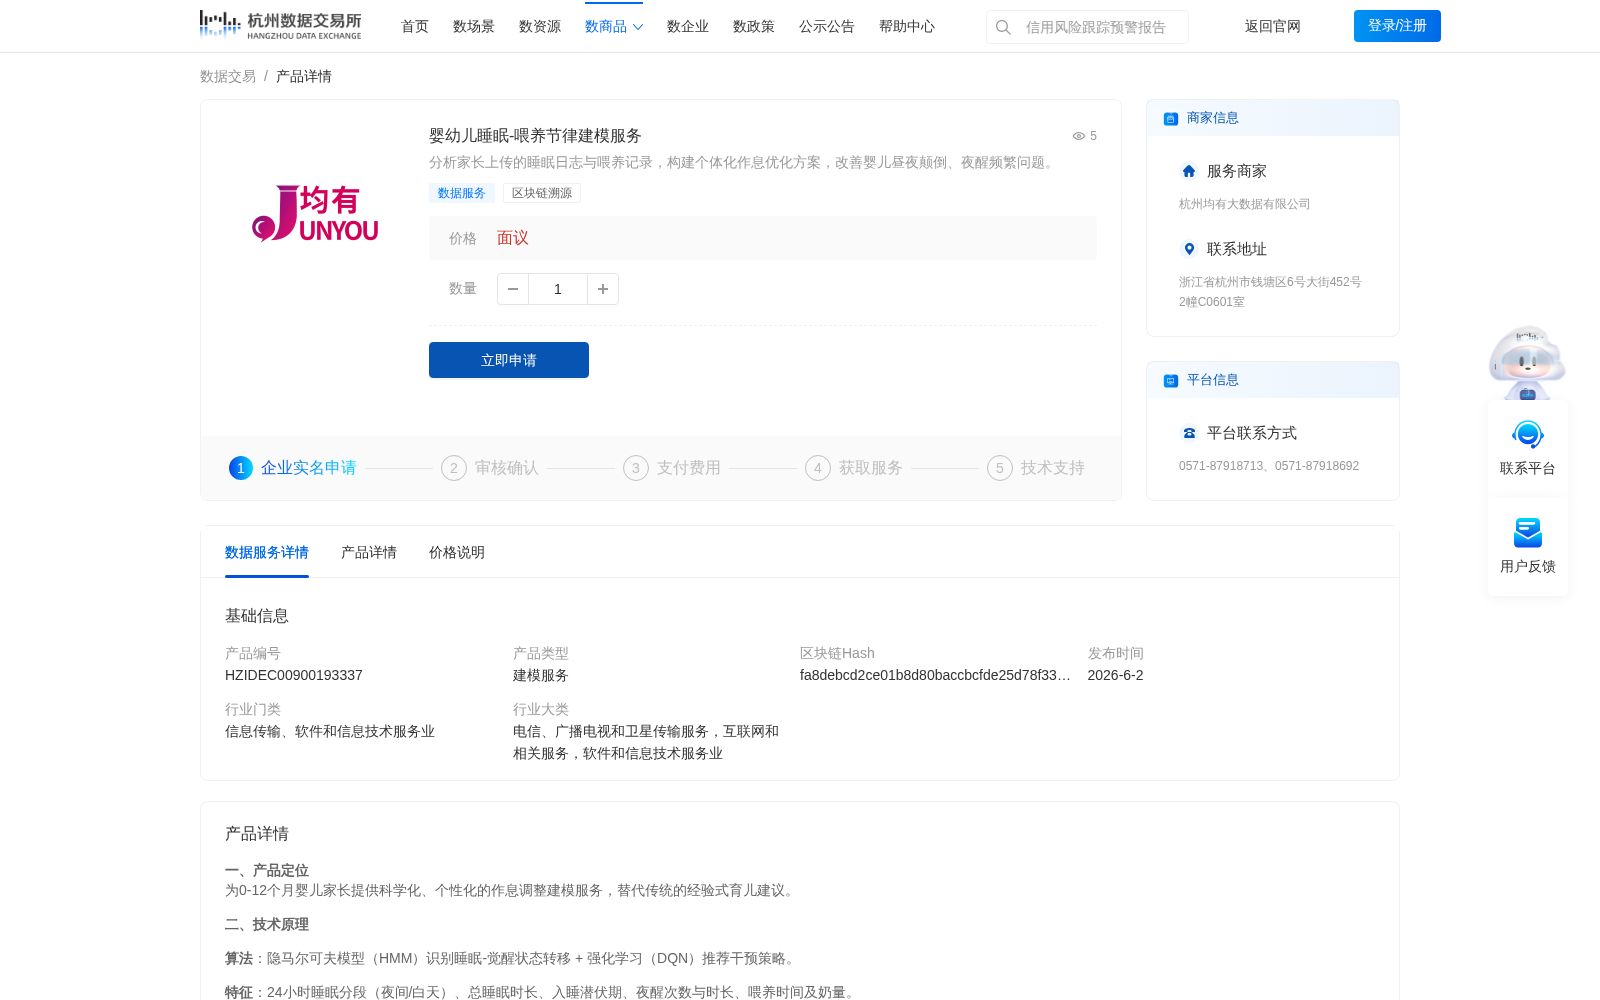1600x1000 pixels.
Task: Click the 登录/注册 button
Action: [x=1397, y=26]
